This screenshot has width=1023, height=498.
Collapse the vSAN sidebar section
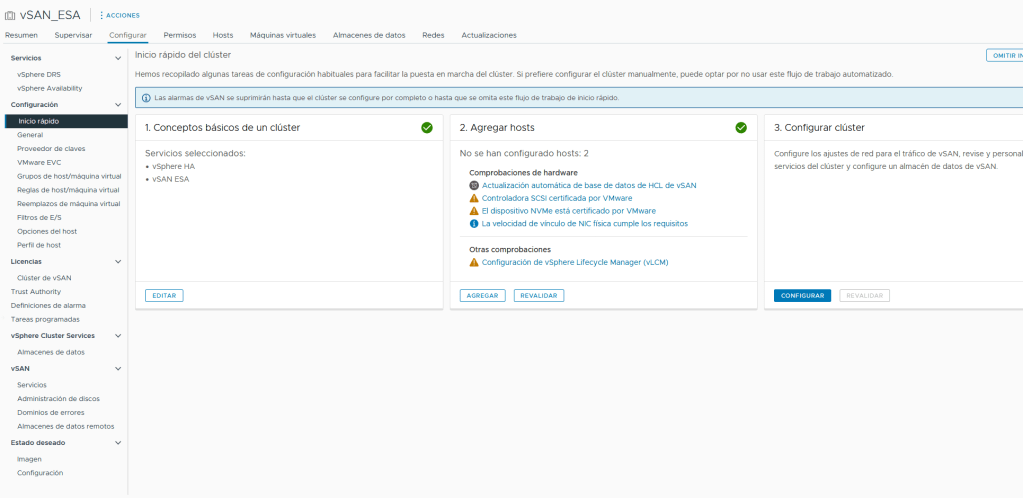point(118,368)
